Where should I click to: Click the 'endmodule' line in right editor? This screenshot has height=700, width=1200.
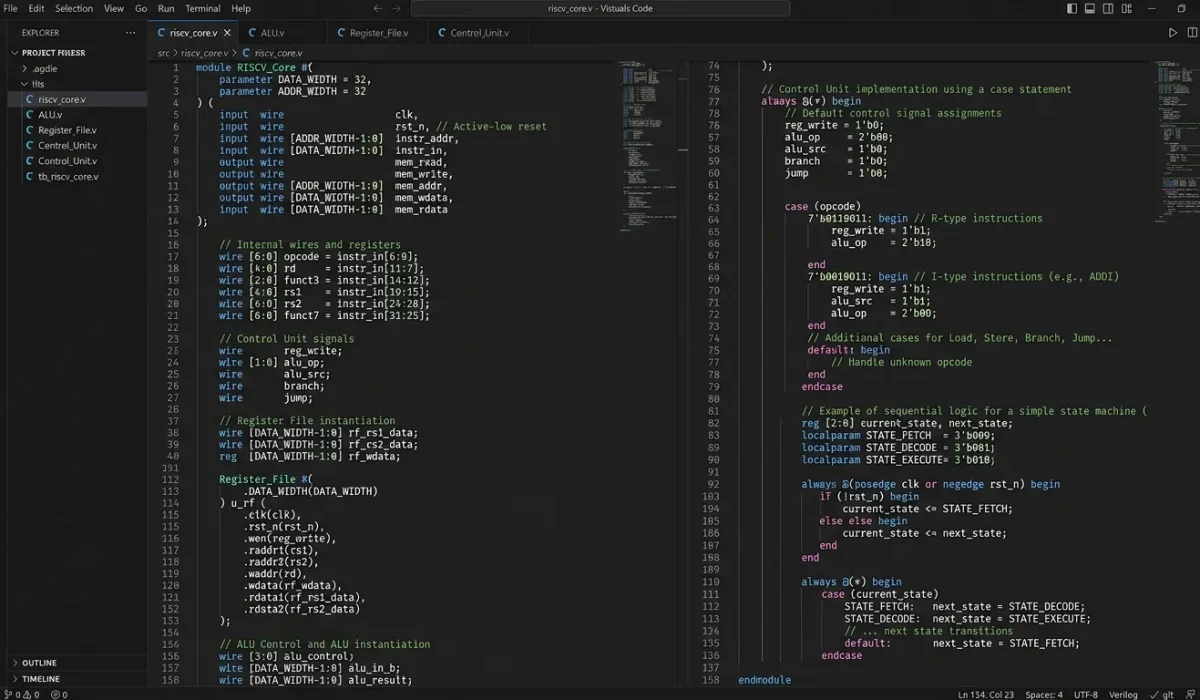[764, 680]
